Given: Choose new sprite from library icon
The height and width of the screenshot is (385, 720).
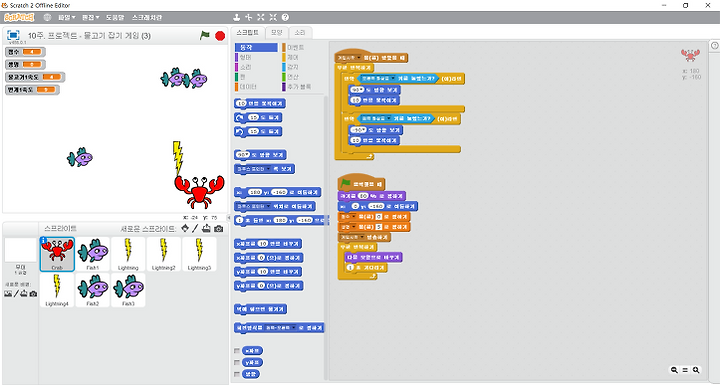Looking at the screenshot, I should pos(185,228).
